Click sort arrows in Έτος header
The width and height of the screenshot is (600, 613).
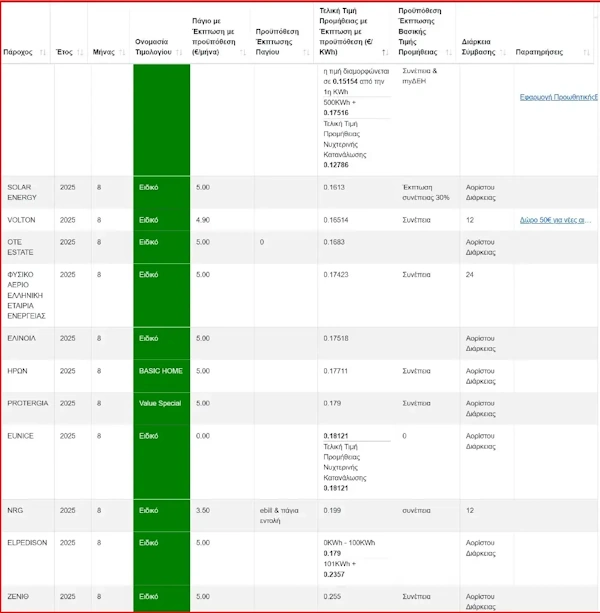81,52
